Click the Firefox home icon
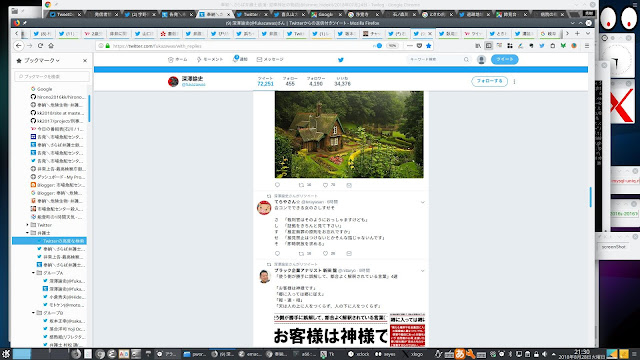Screen dimensions: 640x360 51,46
